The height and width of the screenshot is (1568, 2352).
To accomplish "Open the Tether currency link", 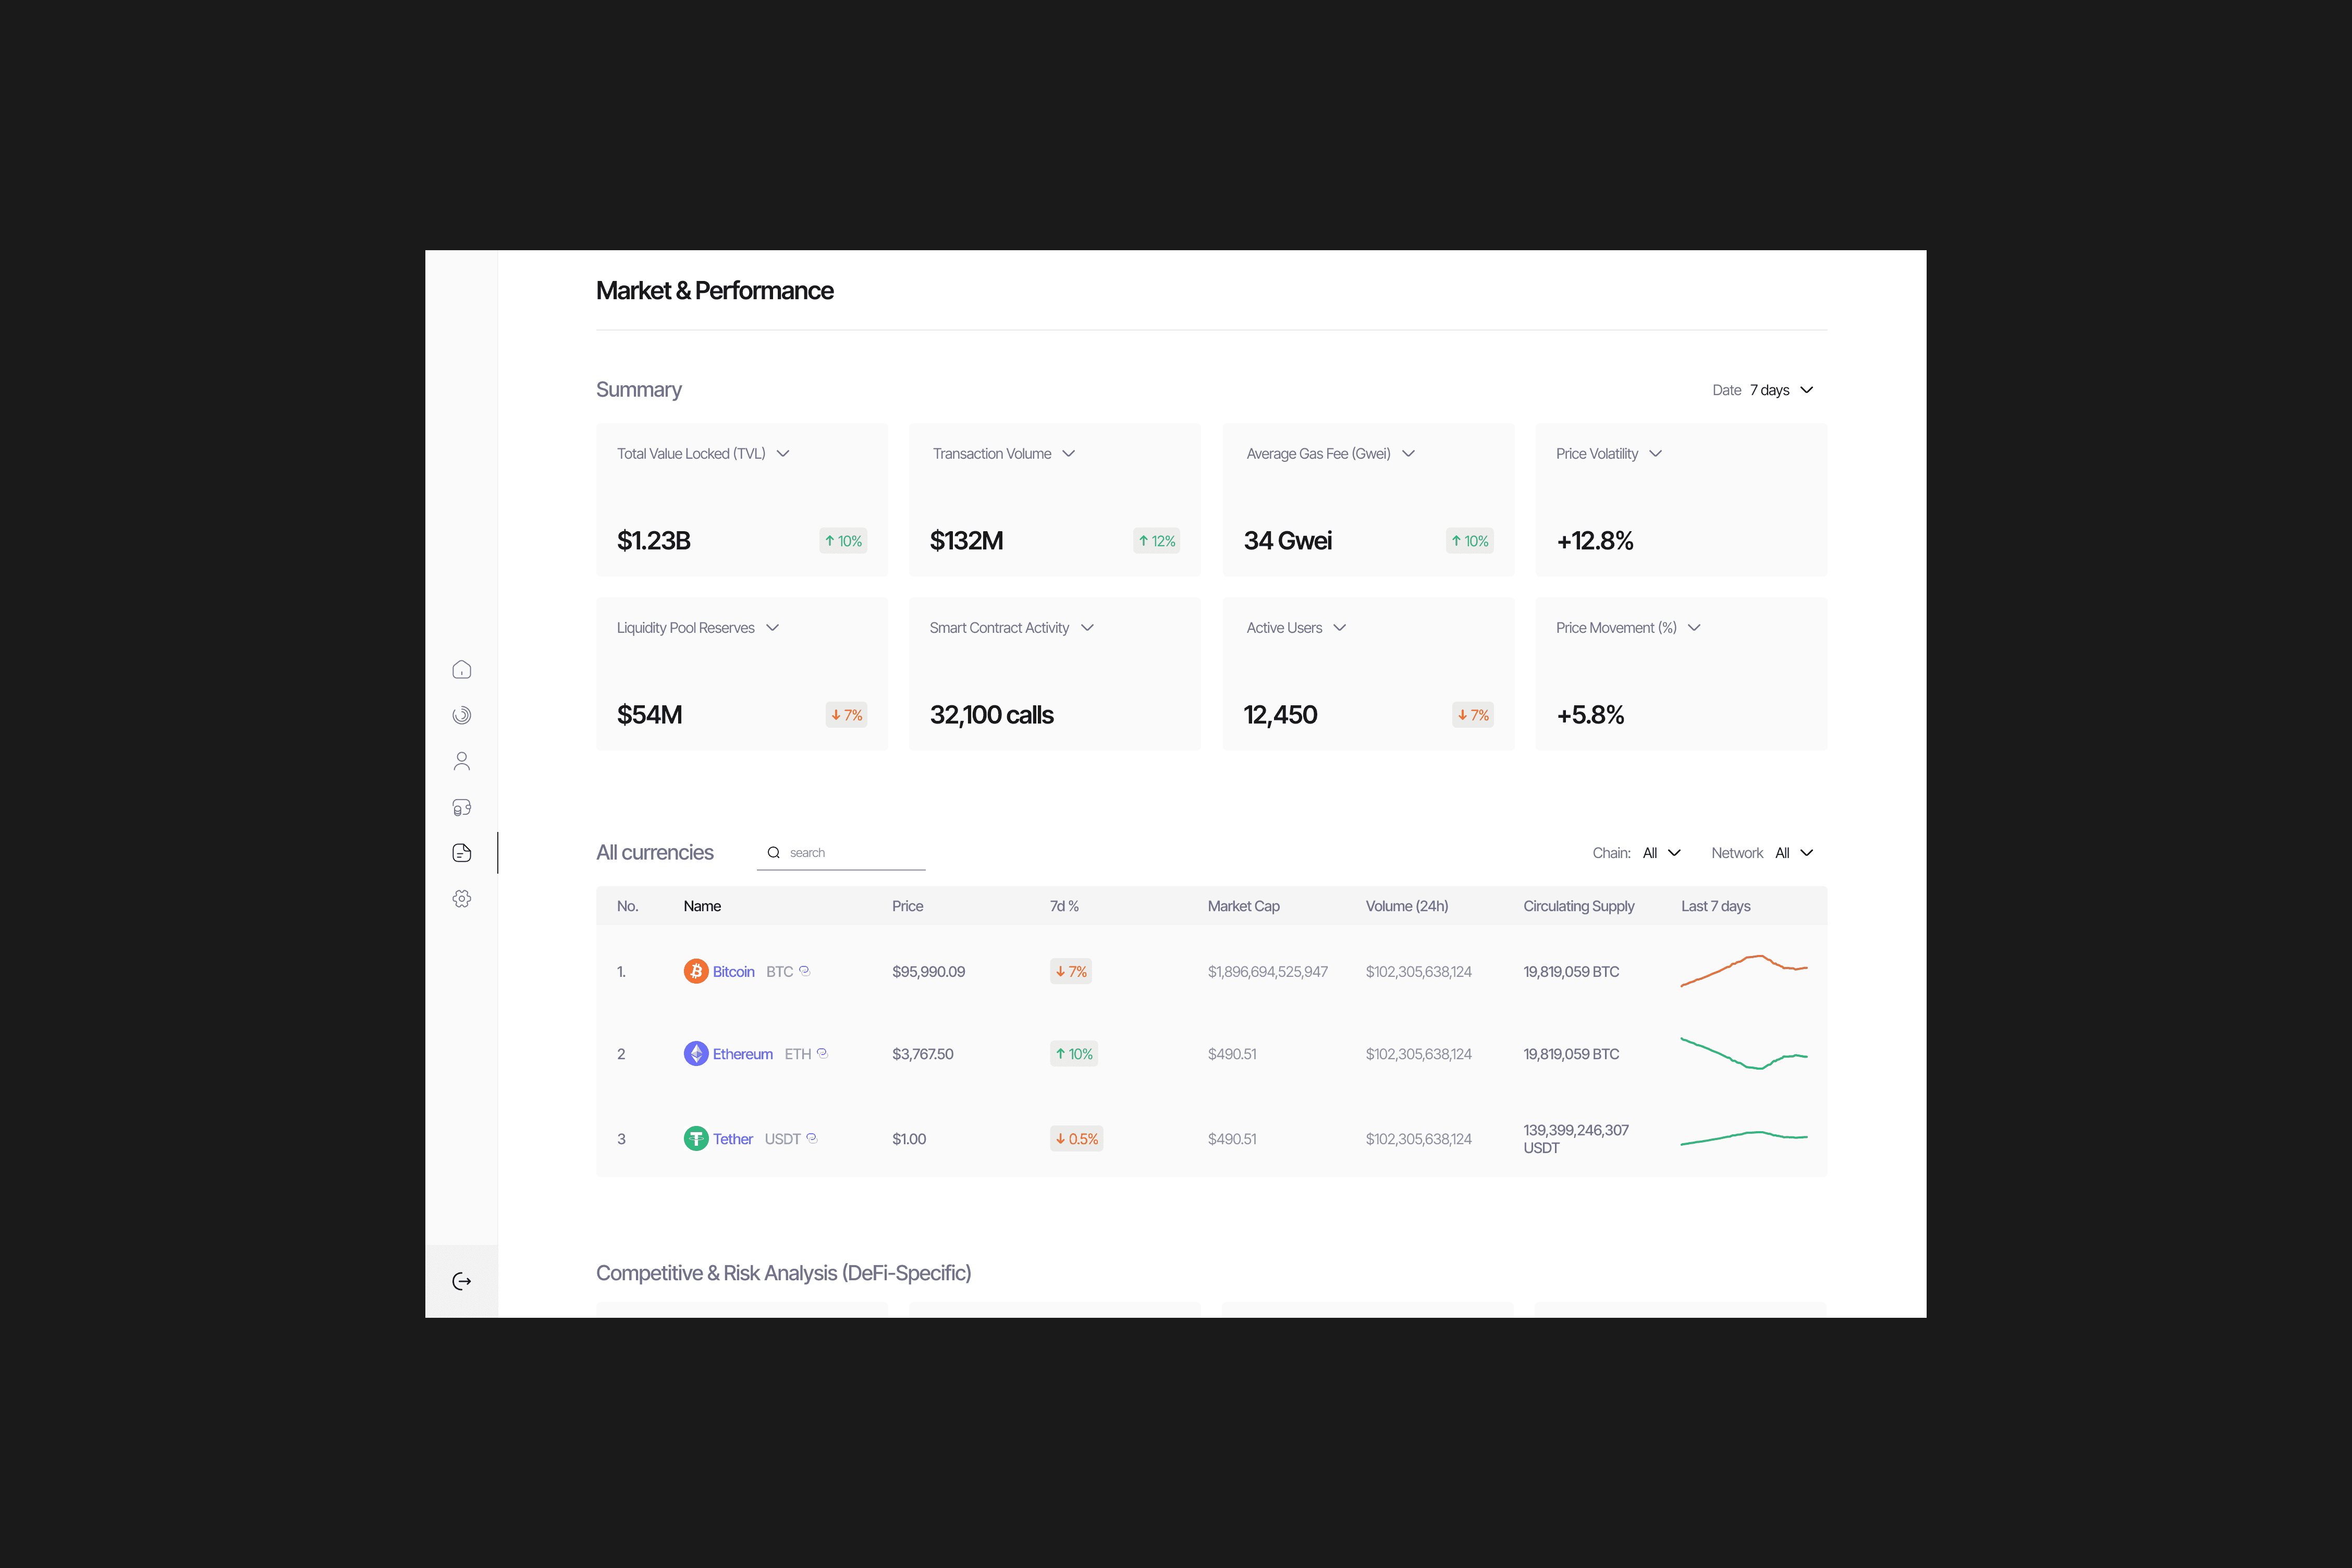I will tap(732, 1139).
